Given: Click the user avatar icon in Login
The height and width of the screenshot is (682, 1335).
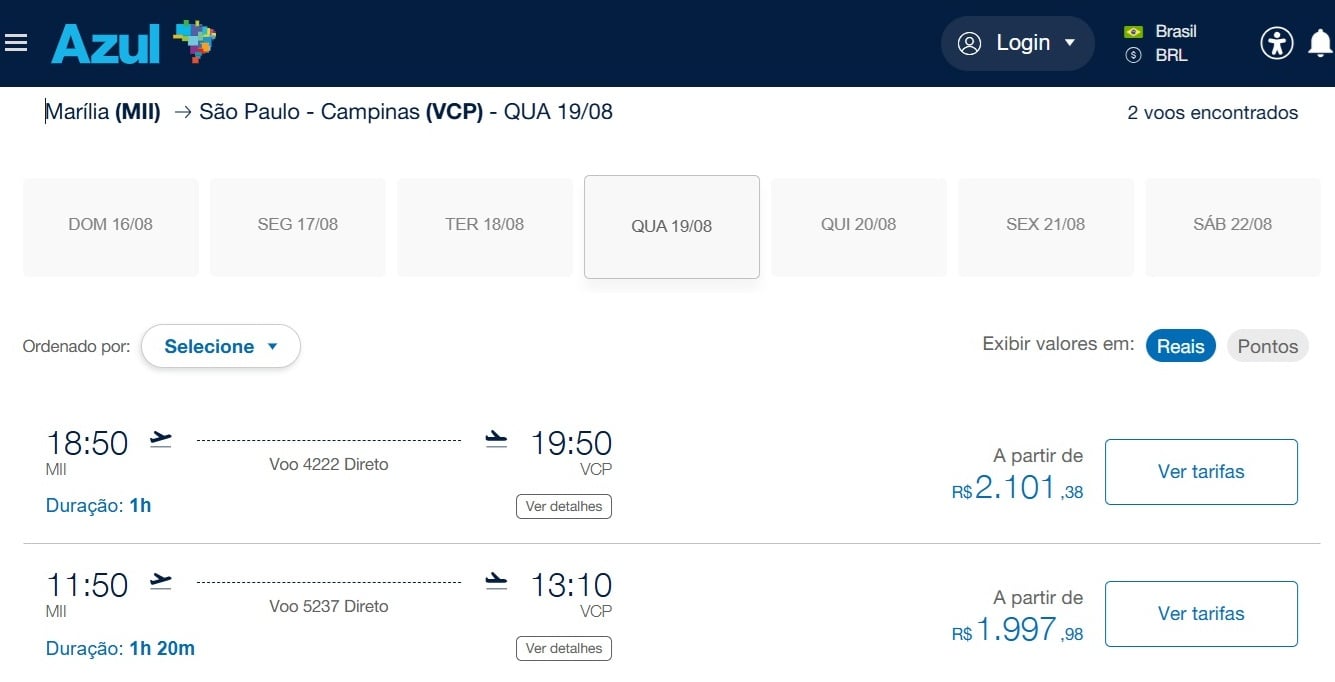Looking at the screenshot, I should 969,43.
